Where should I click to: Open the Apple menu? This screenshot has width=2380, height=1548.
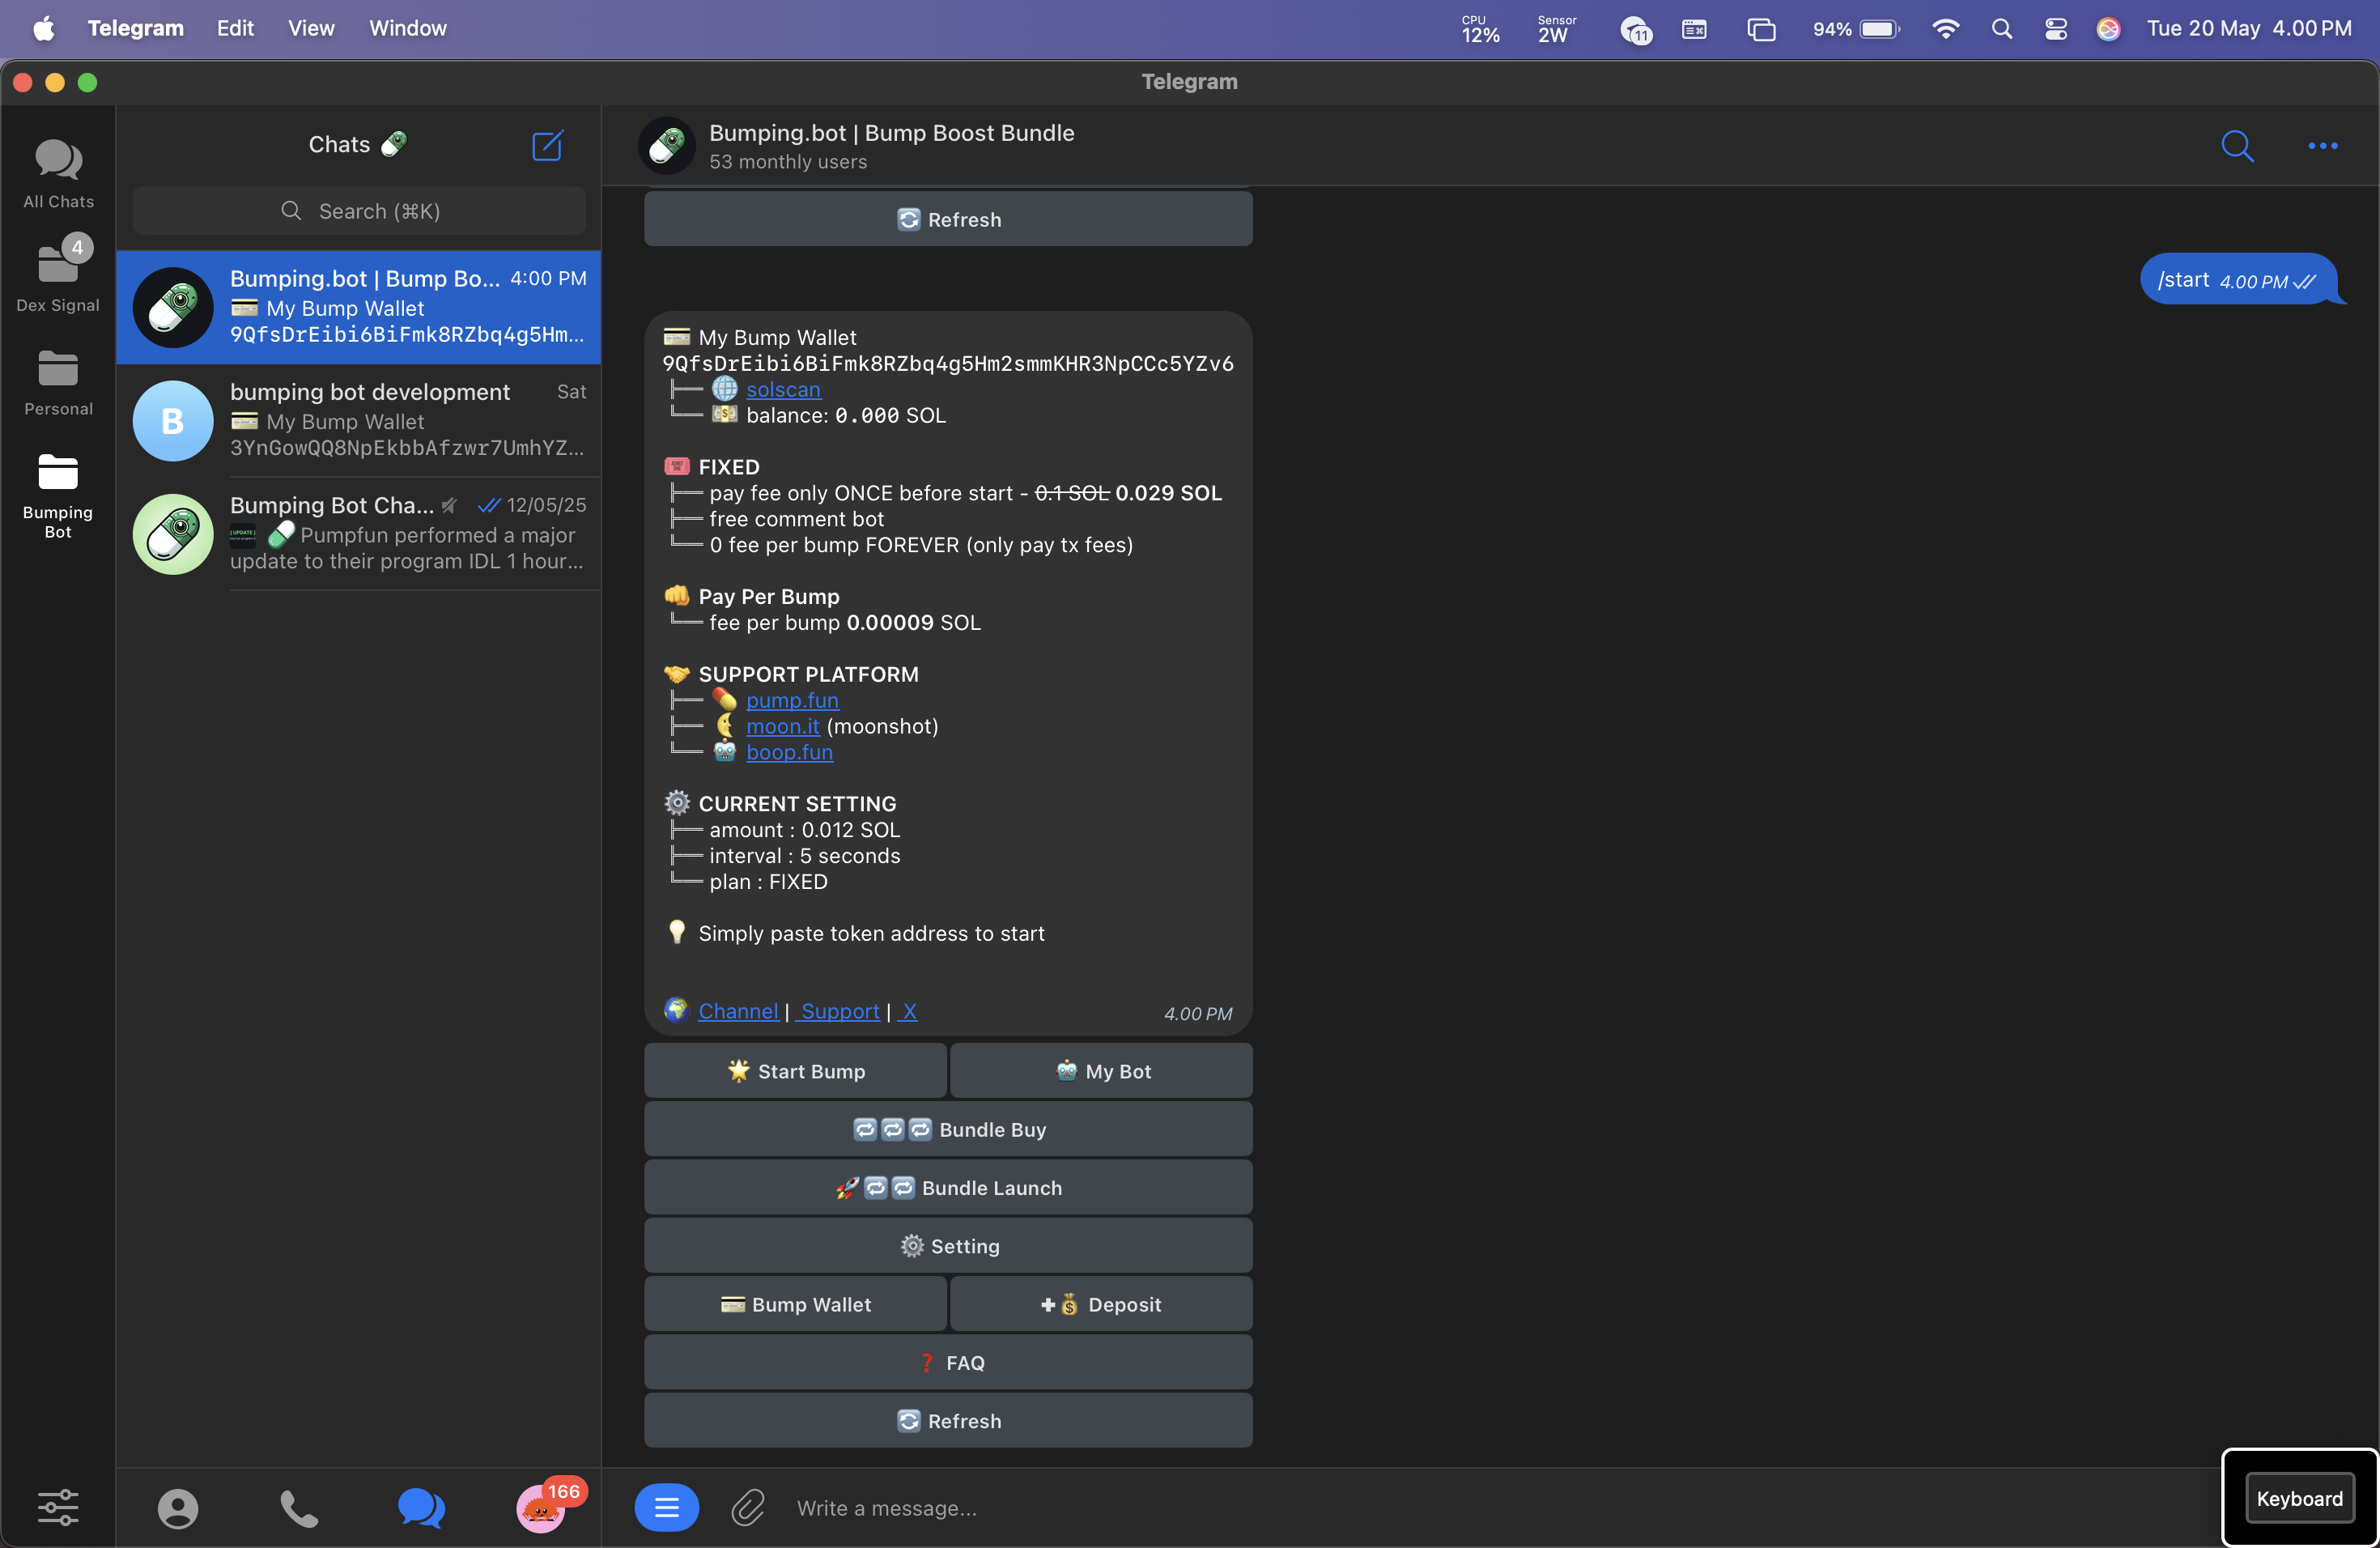click(x=44, y=28)
